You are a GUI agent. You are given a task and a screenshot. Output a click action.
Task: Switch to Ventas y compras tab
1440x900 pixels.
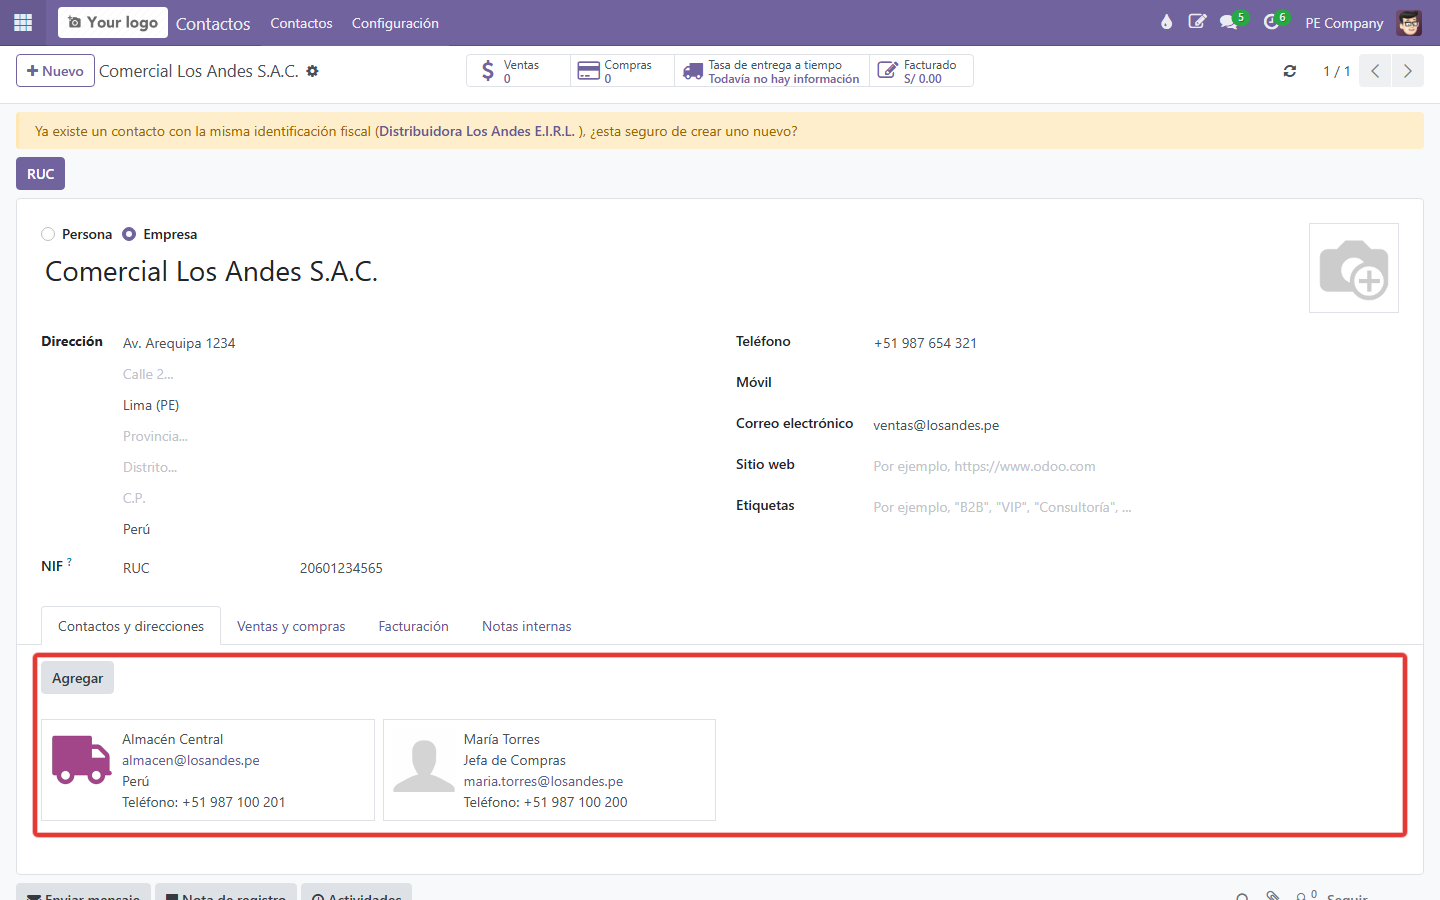(291, 626)
